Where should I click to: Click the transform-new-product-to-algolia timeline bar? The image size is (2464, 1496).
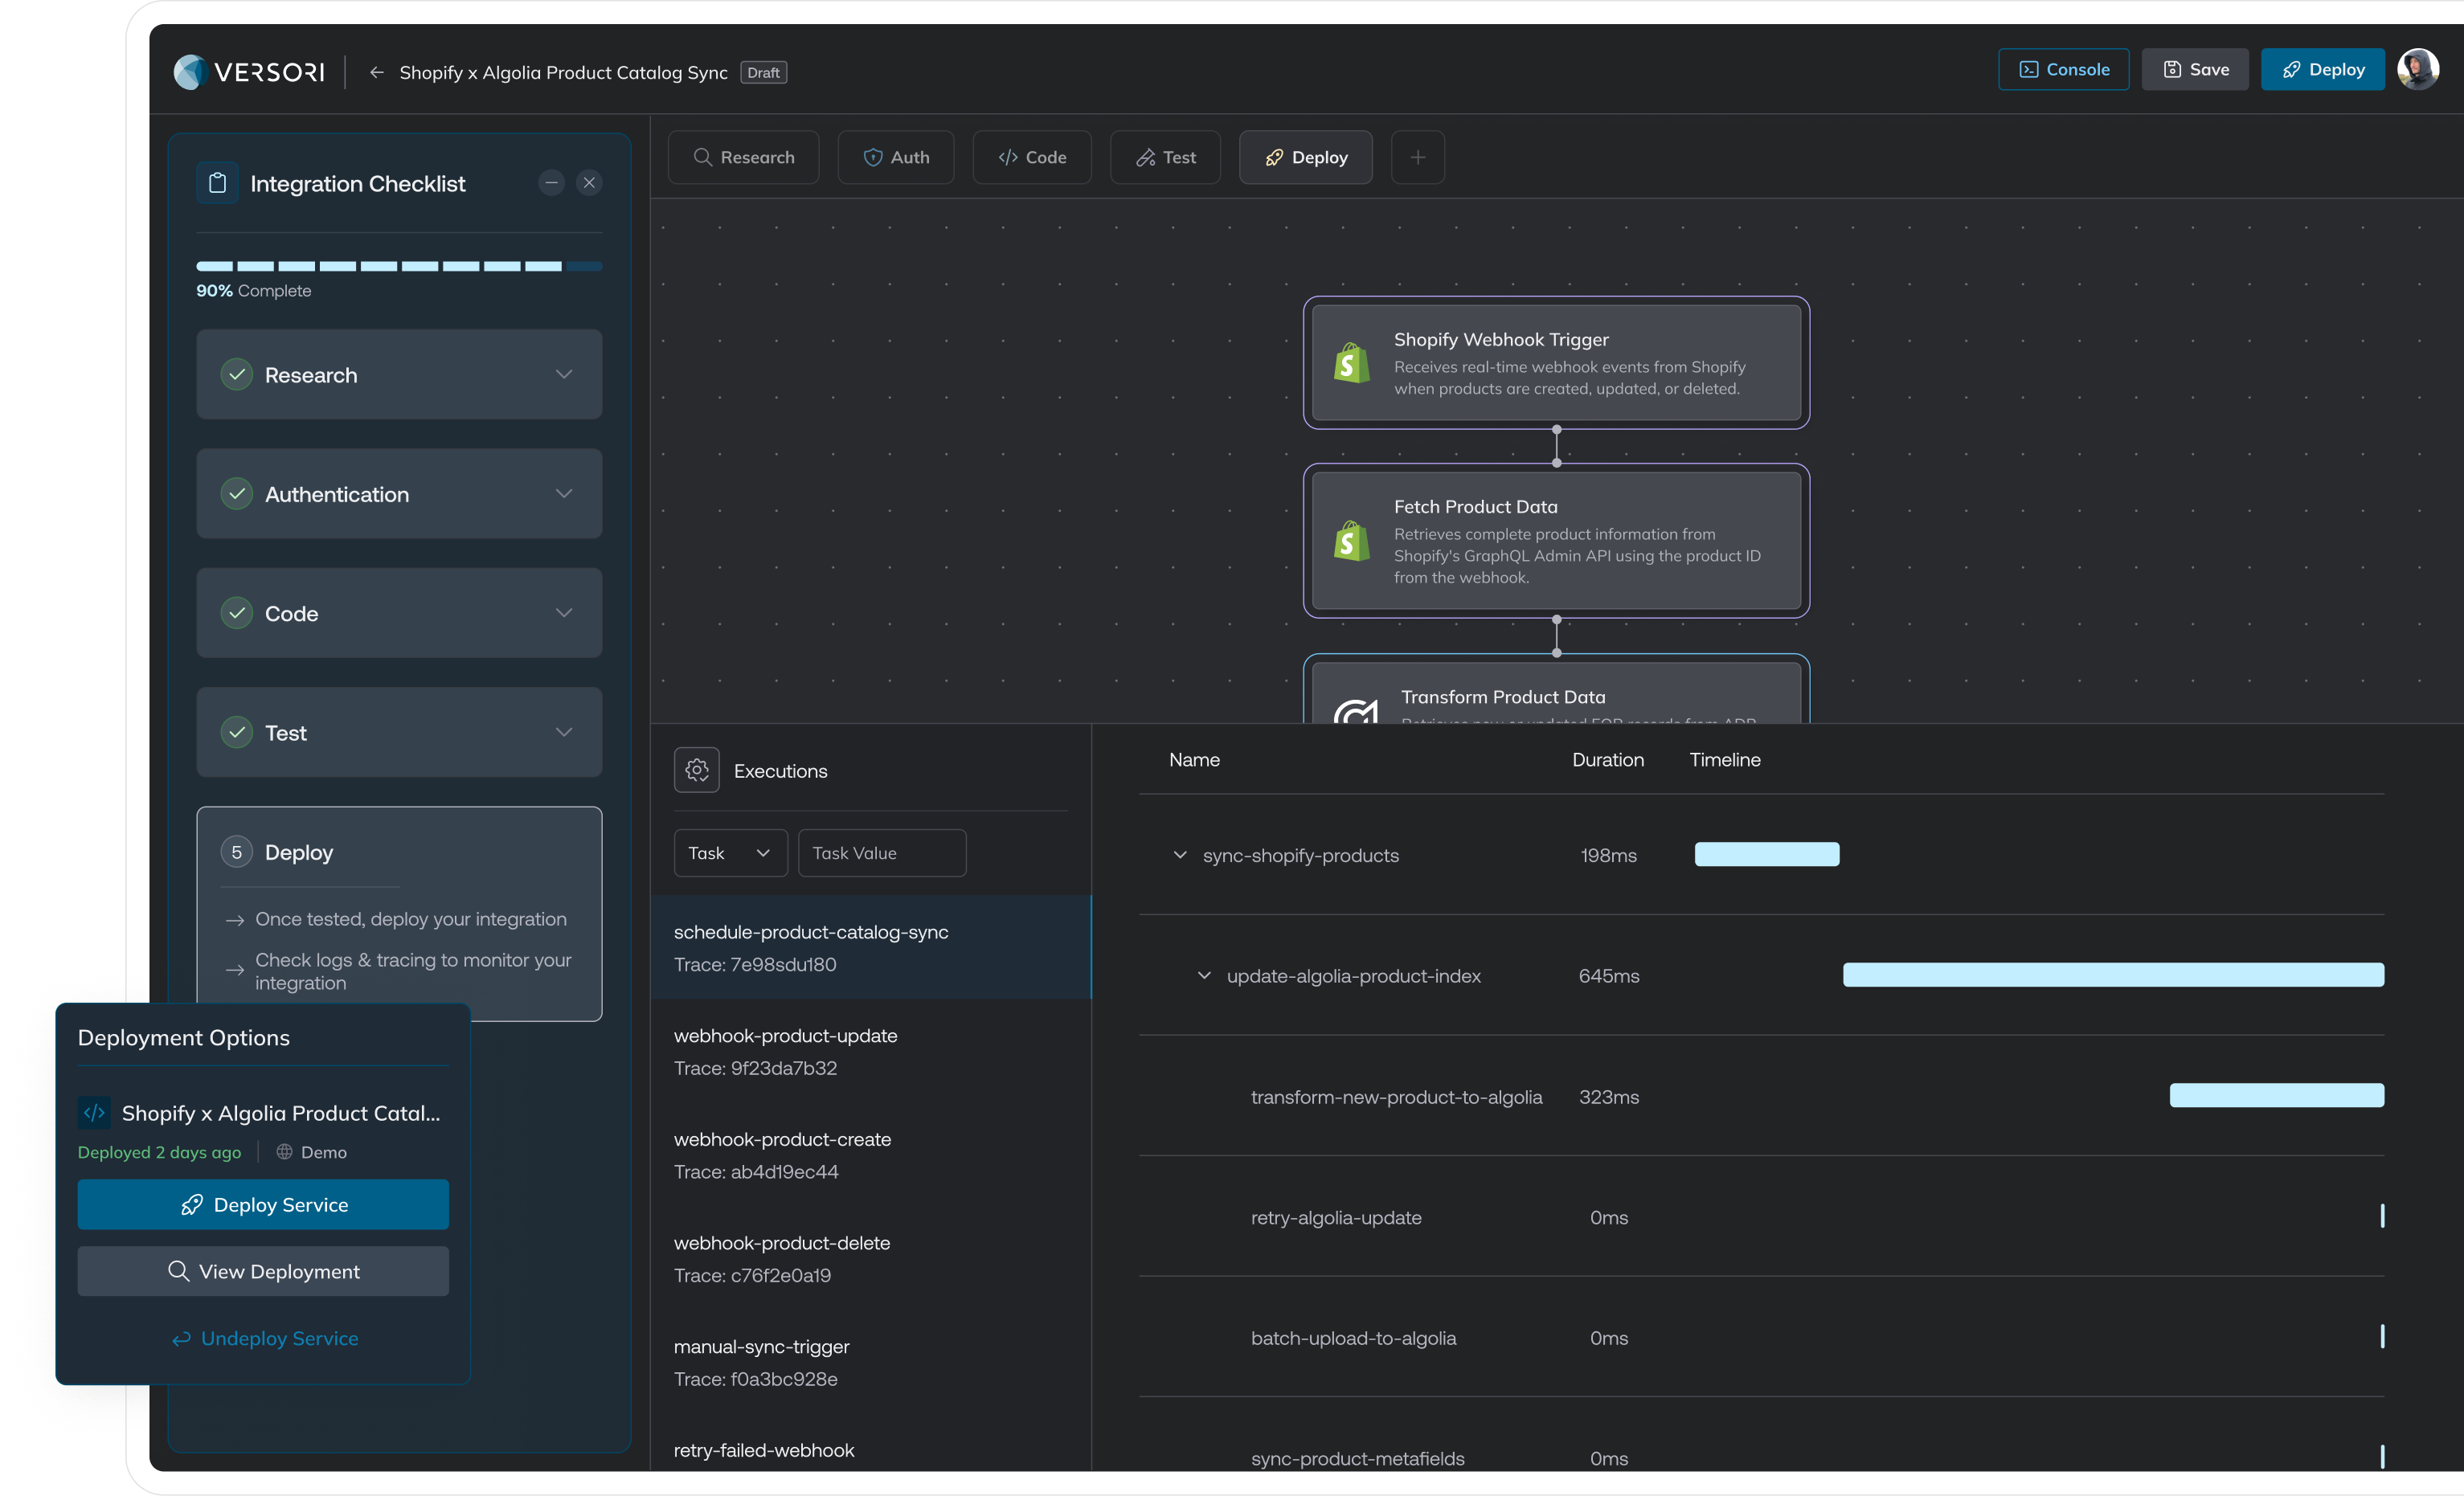click(x=2277, y=1095)
